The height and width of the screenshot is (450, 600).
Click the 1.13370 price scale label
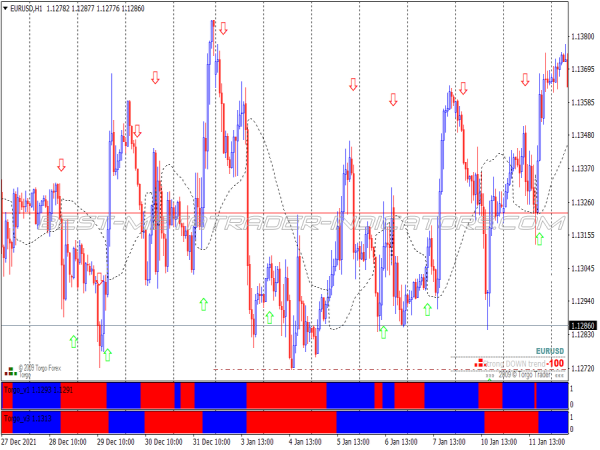(x=582, y=168)
